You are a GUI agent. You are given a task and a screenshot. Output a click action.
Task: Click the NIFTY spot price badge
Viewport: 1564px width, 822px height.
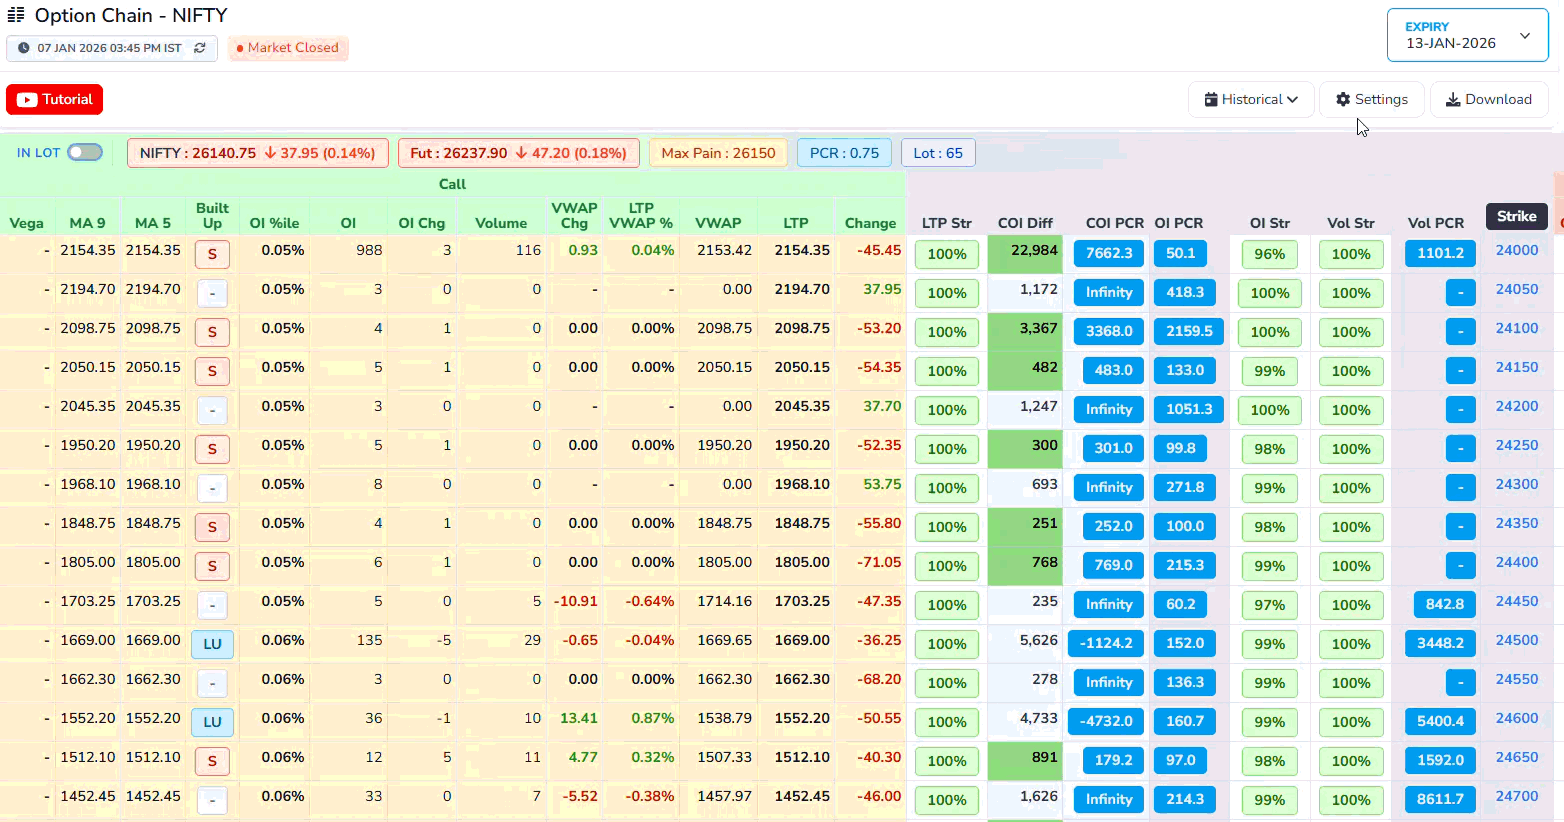click(257, 153)
